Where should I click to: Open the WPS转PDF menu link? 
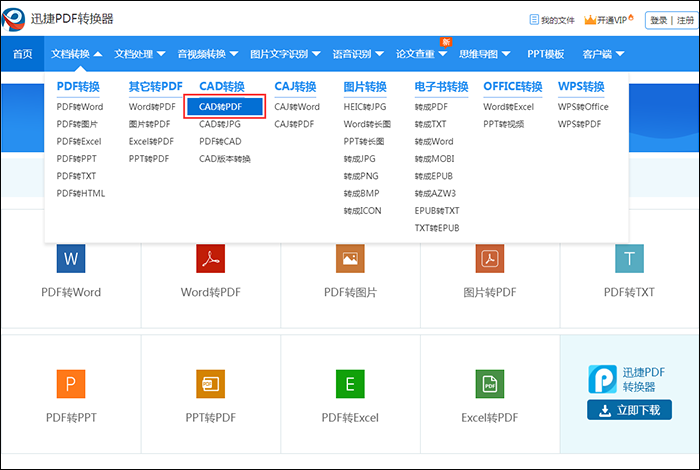pyautogui.click(x=579, y=124)
